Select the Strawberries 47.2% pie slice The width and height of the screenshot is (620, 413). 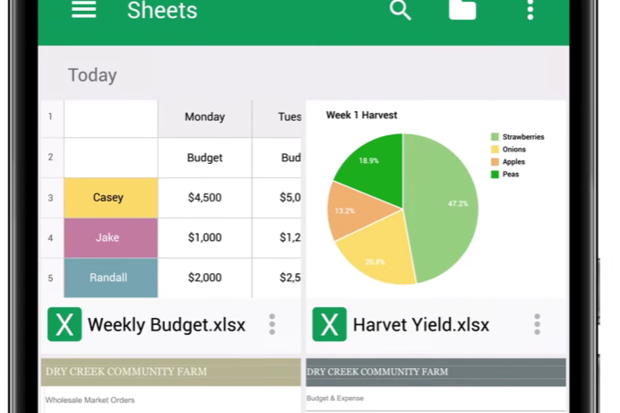[x=443, y=206]
